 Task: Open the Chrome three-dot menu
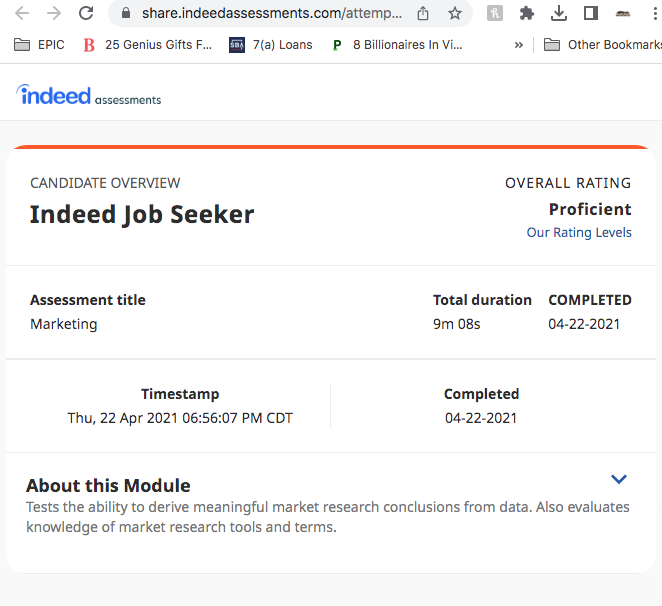(655, 14)
